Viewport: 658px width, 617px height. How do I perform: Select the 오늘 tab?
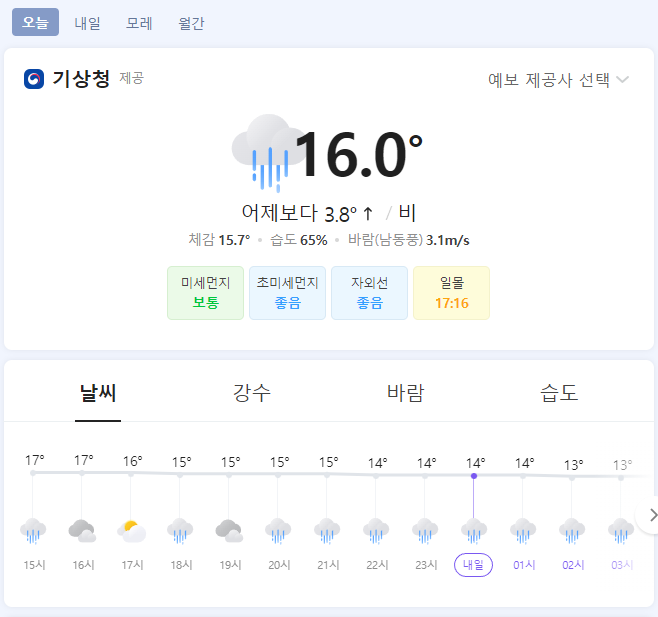pyautogui.click(x=35, y=22)
